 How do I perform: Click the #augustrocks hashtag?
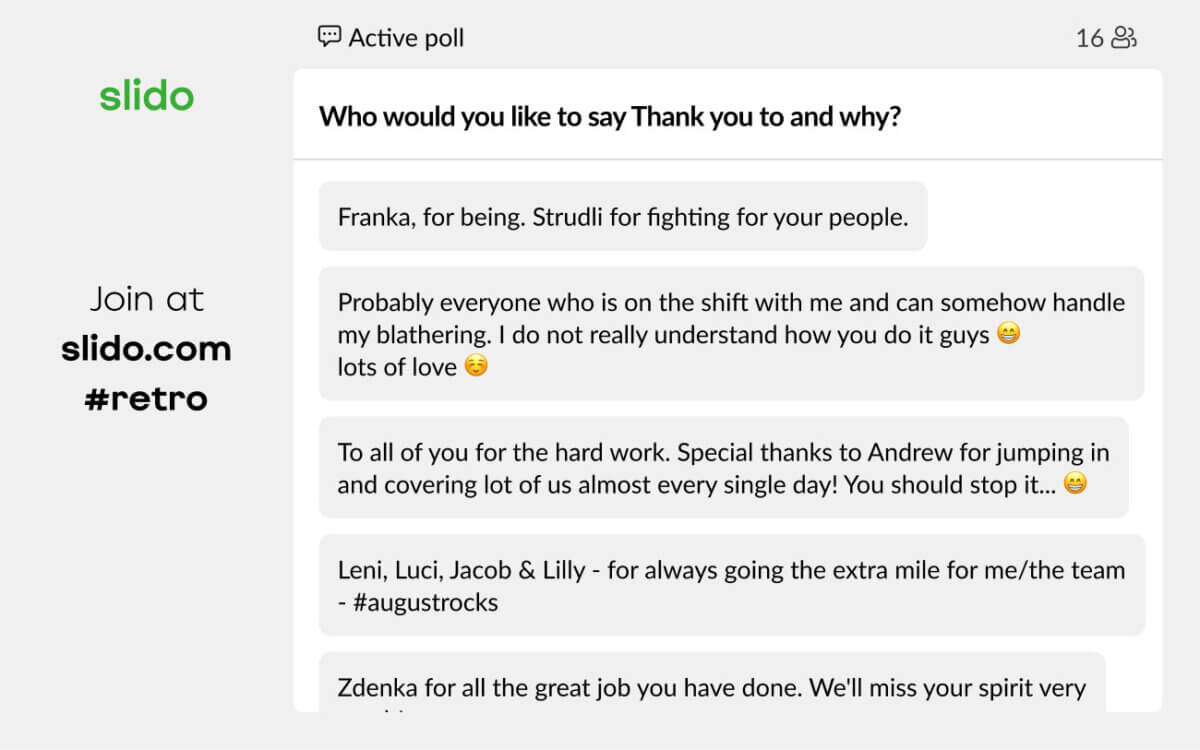tap(425, 603)
